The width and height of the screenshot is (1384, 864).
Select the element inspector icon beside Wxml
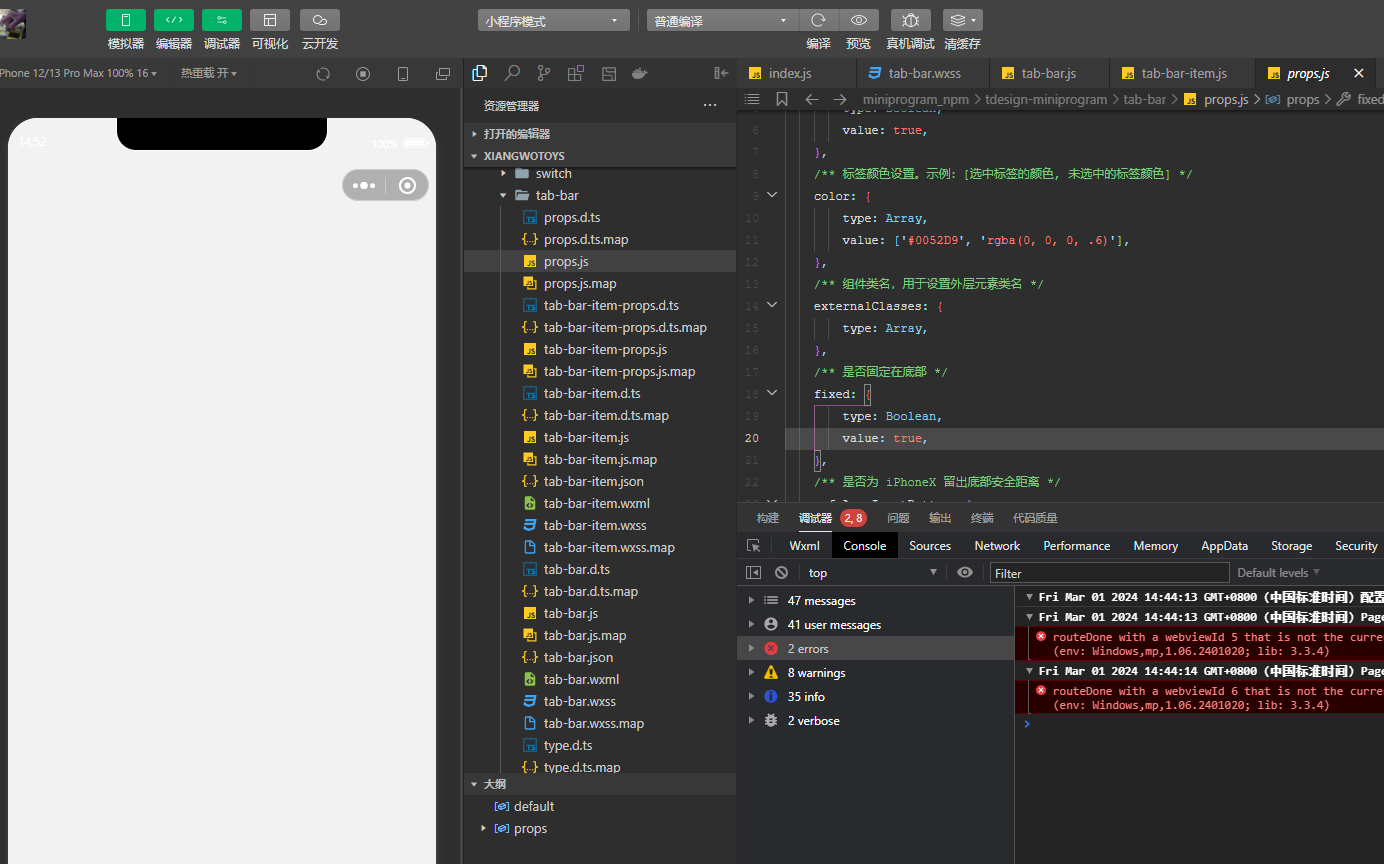754,546
